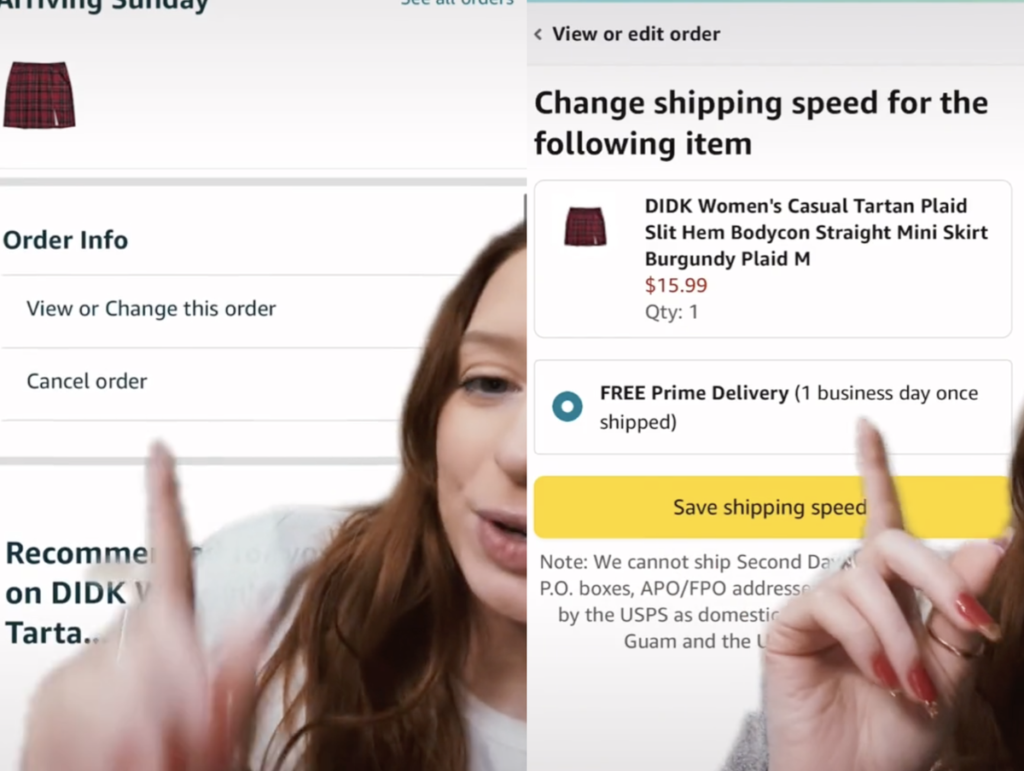Click the Change shipping speed page heading
1024x771 pixels.
click(761, 123)
